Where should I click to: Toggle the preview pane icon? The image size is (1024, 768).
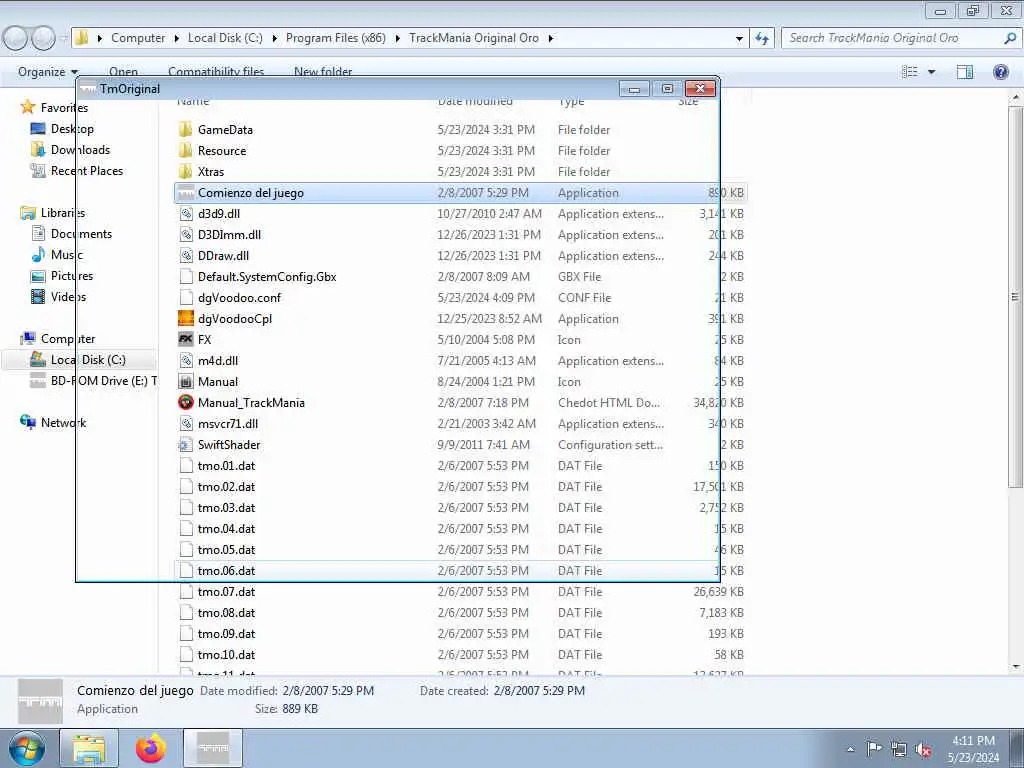click(x=965, y=72)
